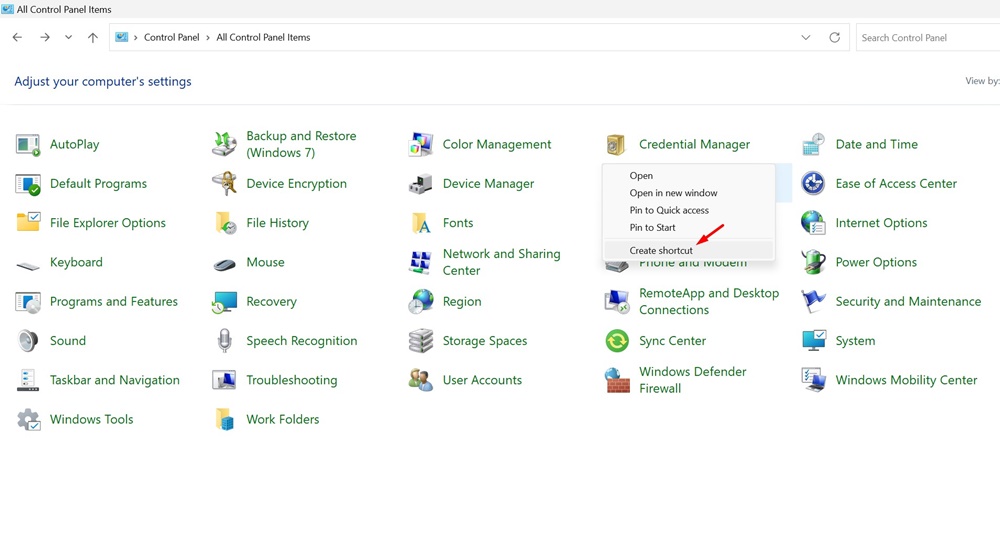Click the Device Manager icon
The width and height of the screenshot is (1000, 536).
421,184
